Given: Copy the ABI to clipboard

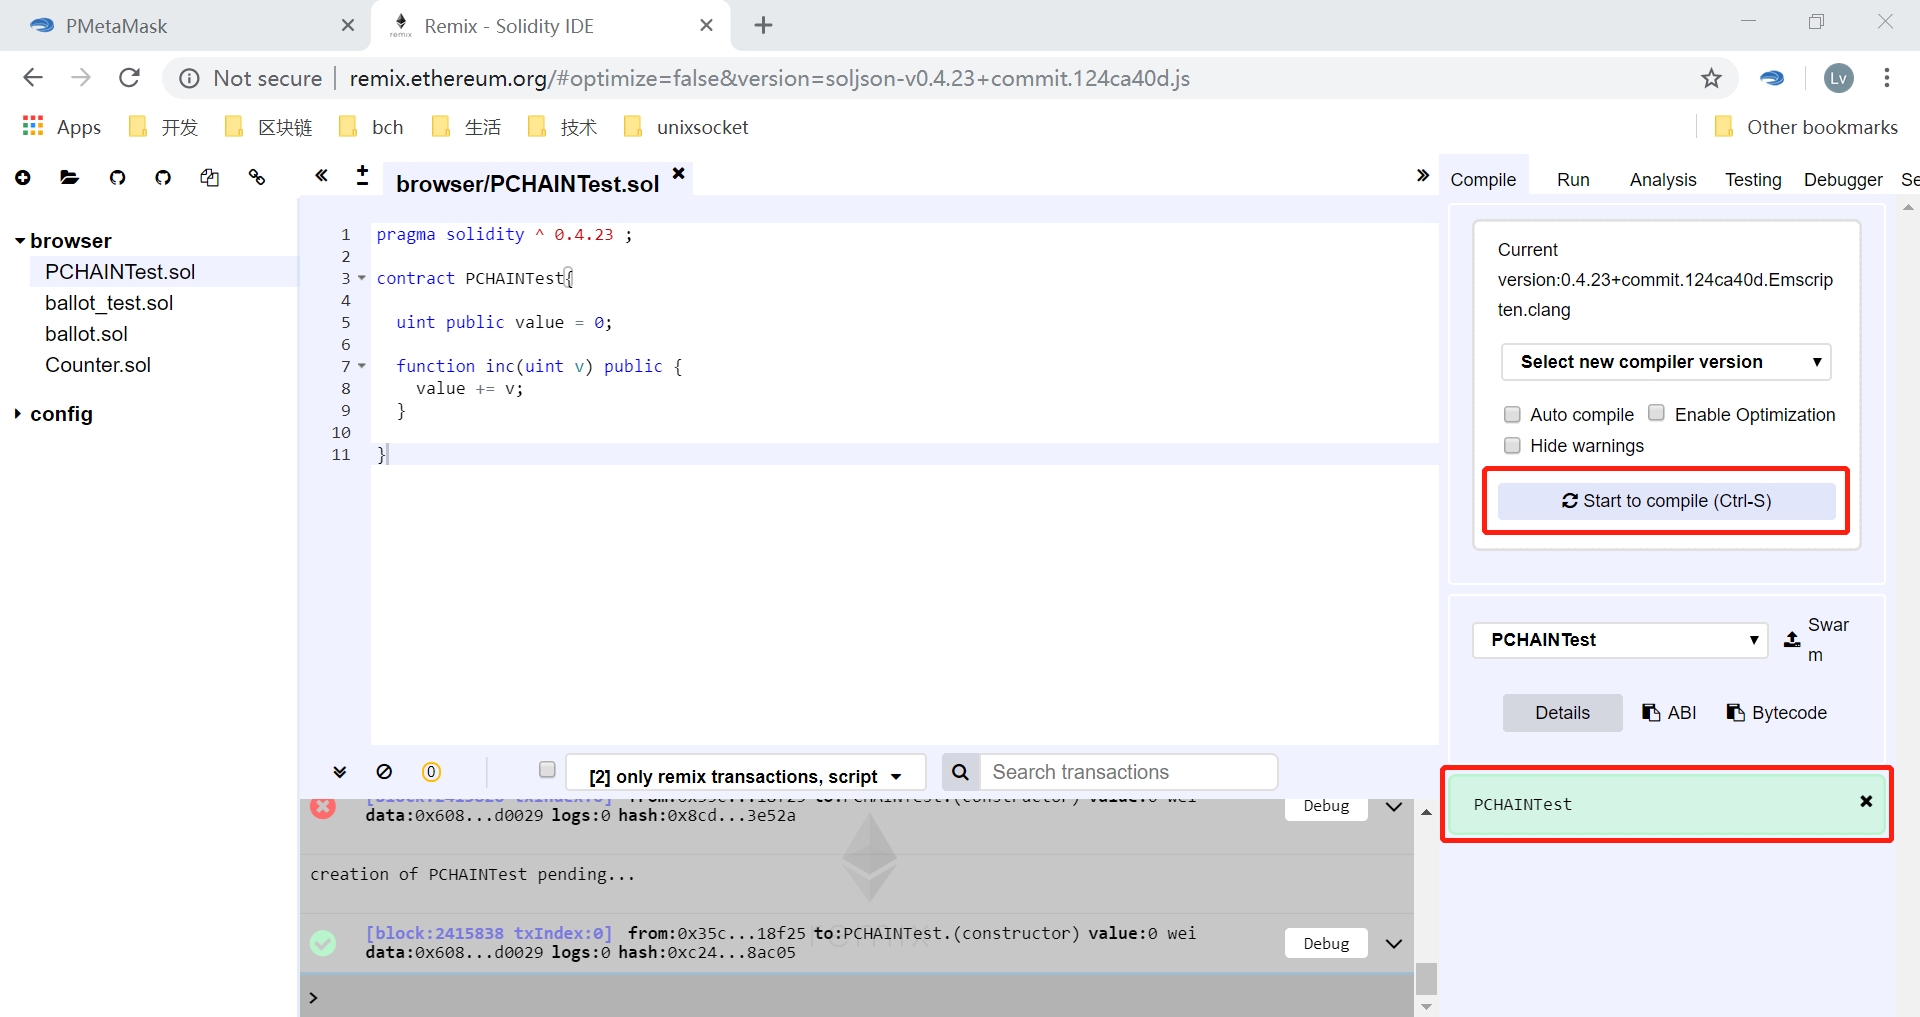Looking at the screenshot, I should [x=1669, y=713].
